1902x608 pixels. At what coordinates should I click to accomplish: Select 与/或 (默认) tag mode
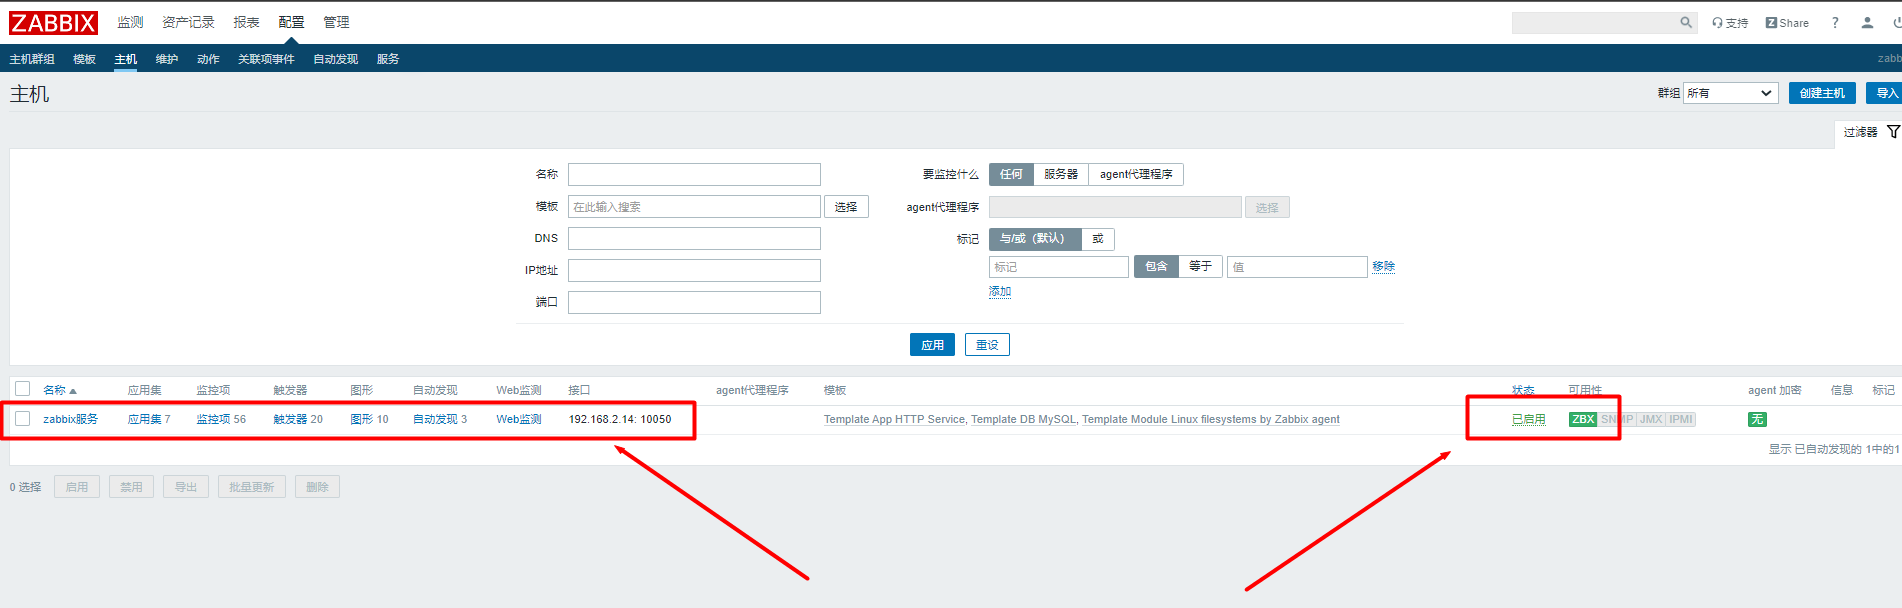point(1035,239)
